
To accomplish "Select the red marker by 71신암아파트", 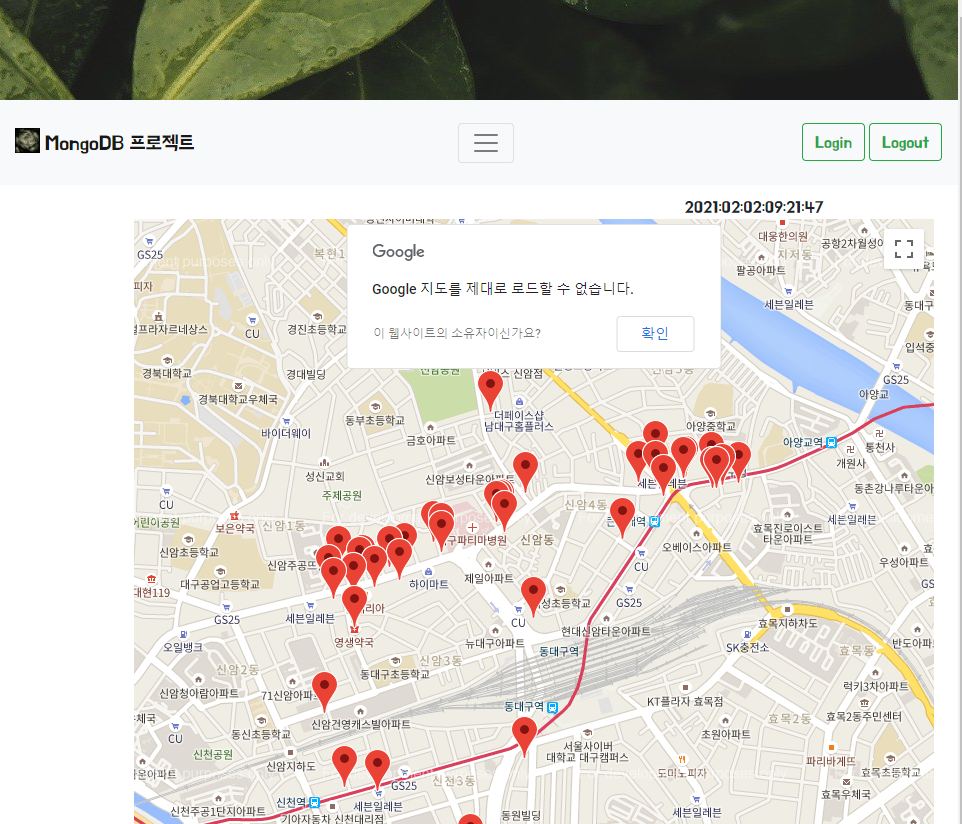I will 324,691.
